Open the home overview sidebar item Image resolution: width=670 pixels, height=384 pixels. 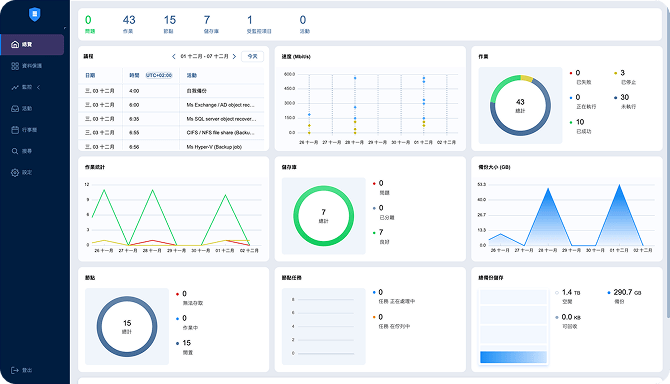click(x=32, y=44)
